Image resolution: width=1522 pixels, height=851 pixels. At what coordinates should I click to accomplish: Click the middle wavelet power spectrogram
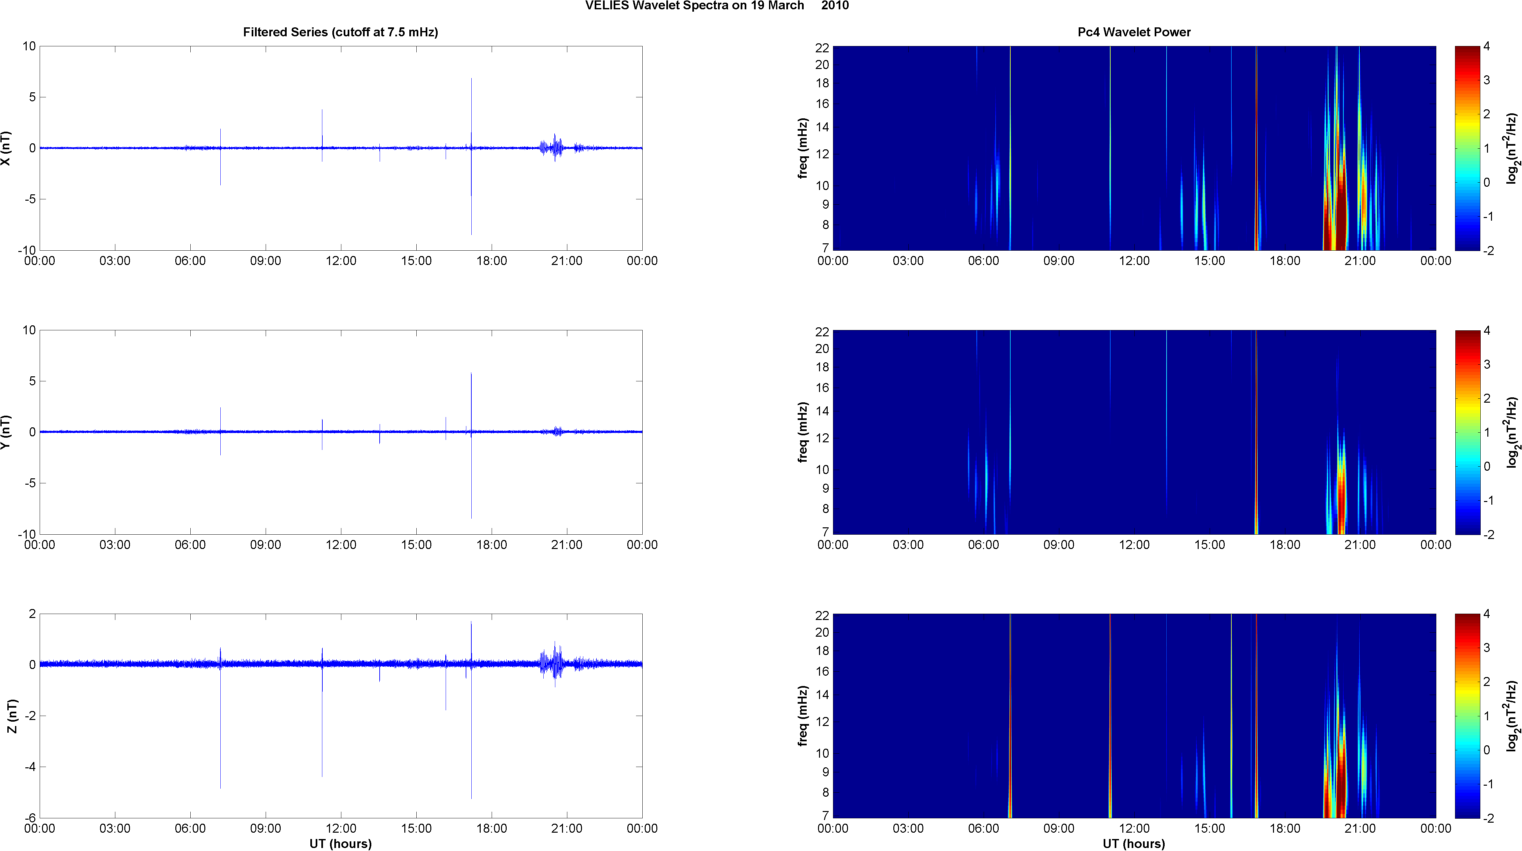coord(1133,432)
